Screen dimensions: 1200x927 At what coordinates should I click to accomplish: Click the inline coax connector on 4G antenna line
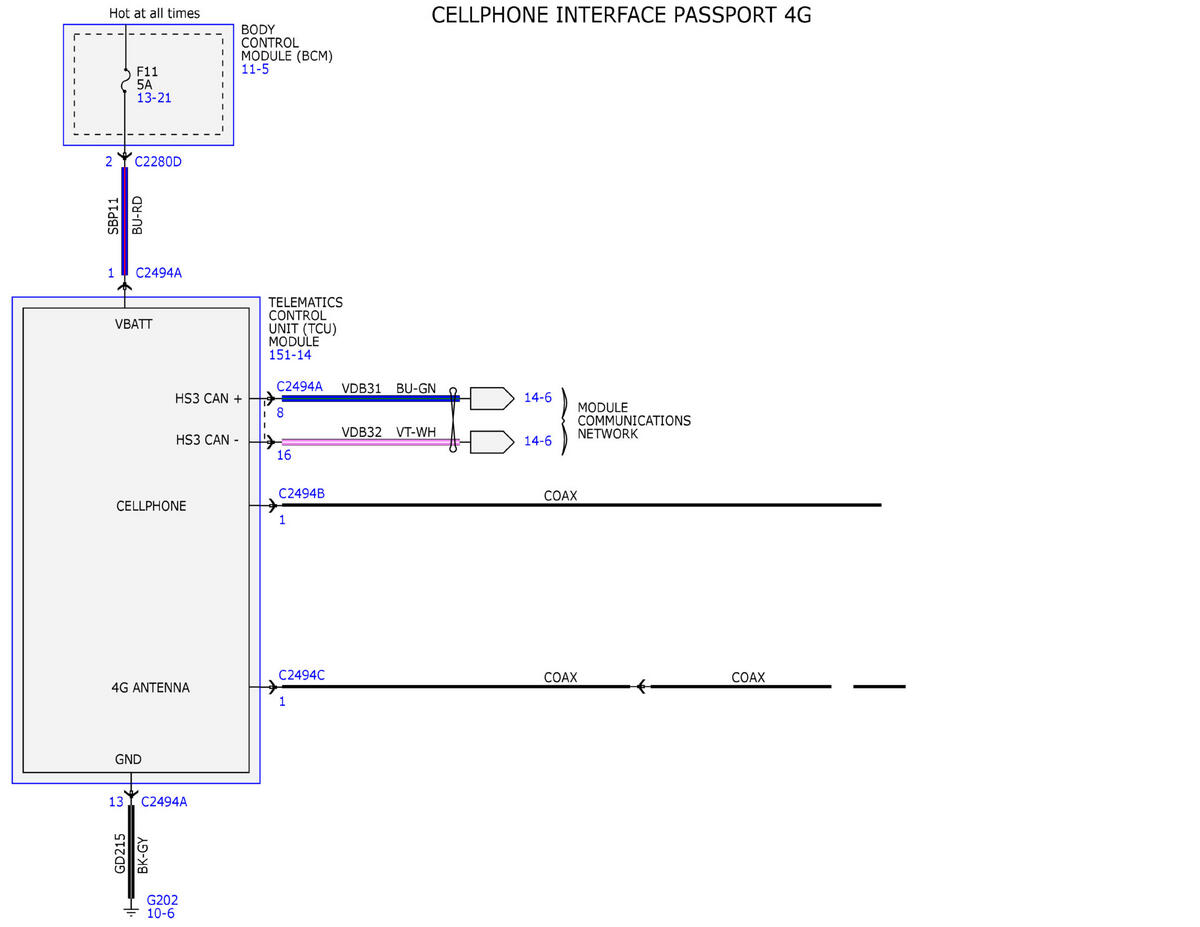click(x=641, y=686)
